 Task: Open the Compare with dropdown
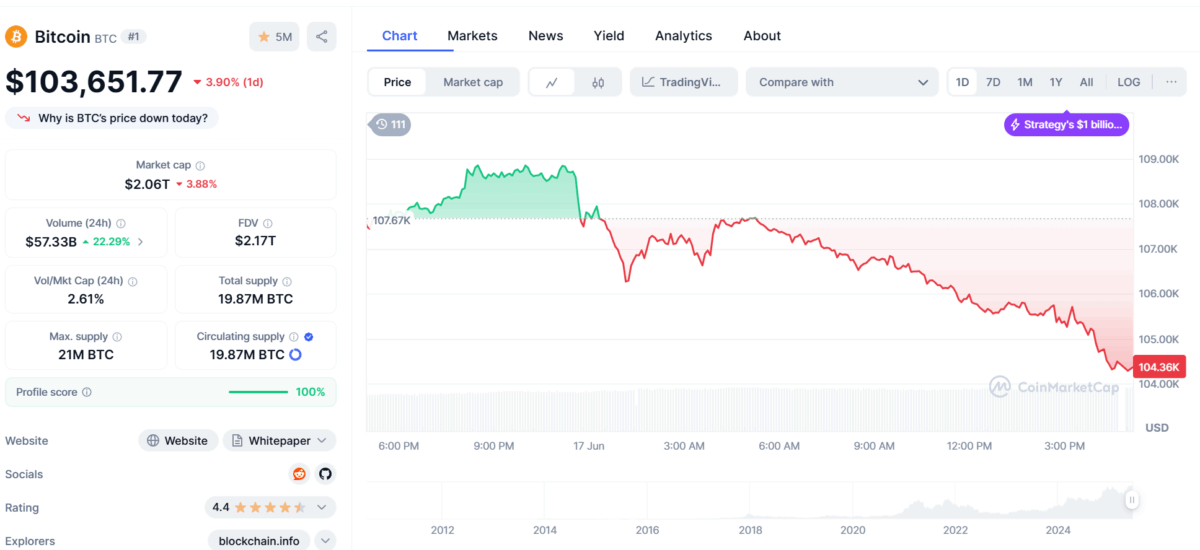tap(842, 82)
